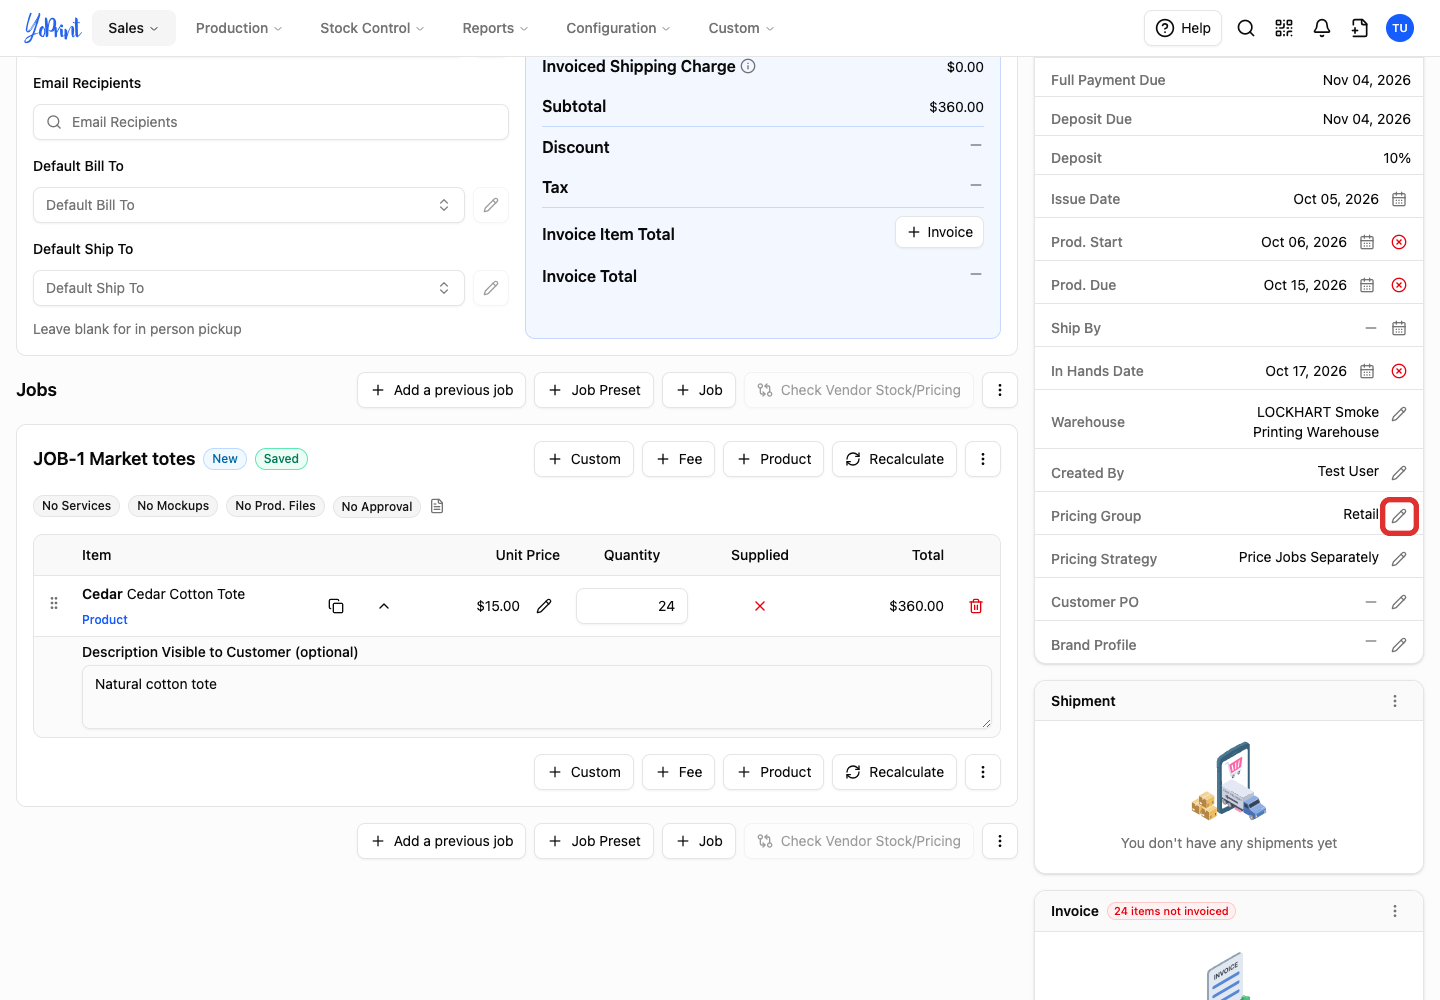Open notifications bell icon

[1322, 28]
